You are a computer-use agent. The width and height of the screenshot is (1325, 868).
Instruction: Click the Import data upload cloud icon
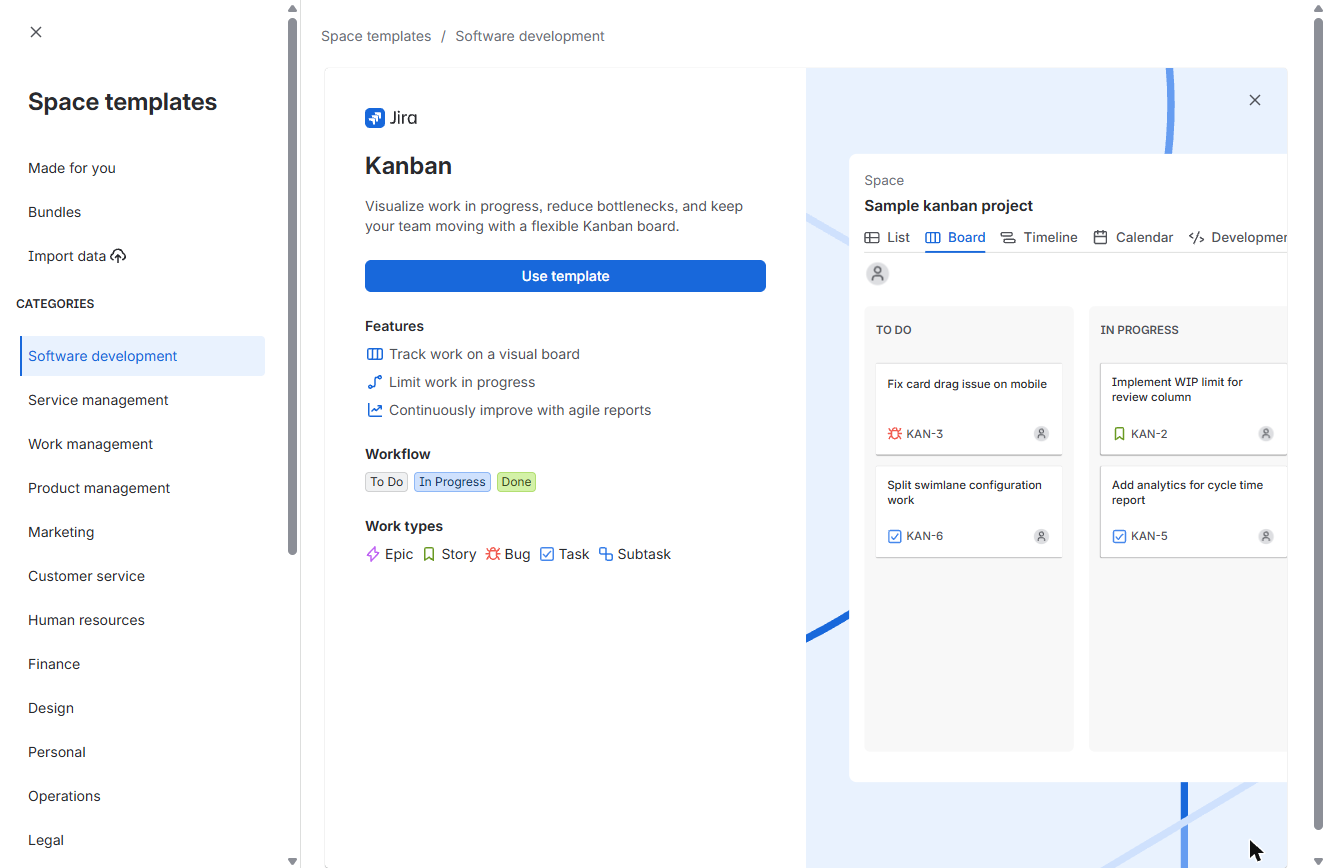click(118, 256)
